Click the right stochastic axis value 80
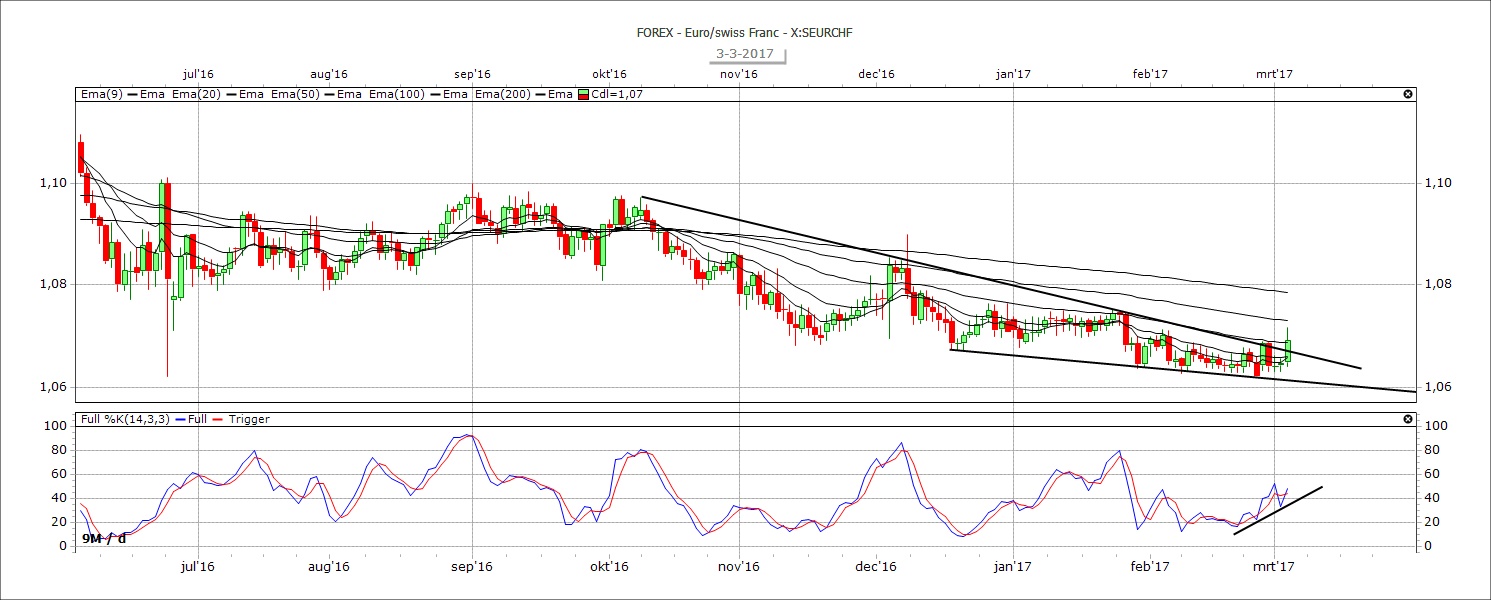Viewport: 1491px width, 600px height. [x=1432, y=449]
